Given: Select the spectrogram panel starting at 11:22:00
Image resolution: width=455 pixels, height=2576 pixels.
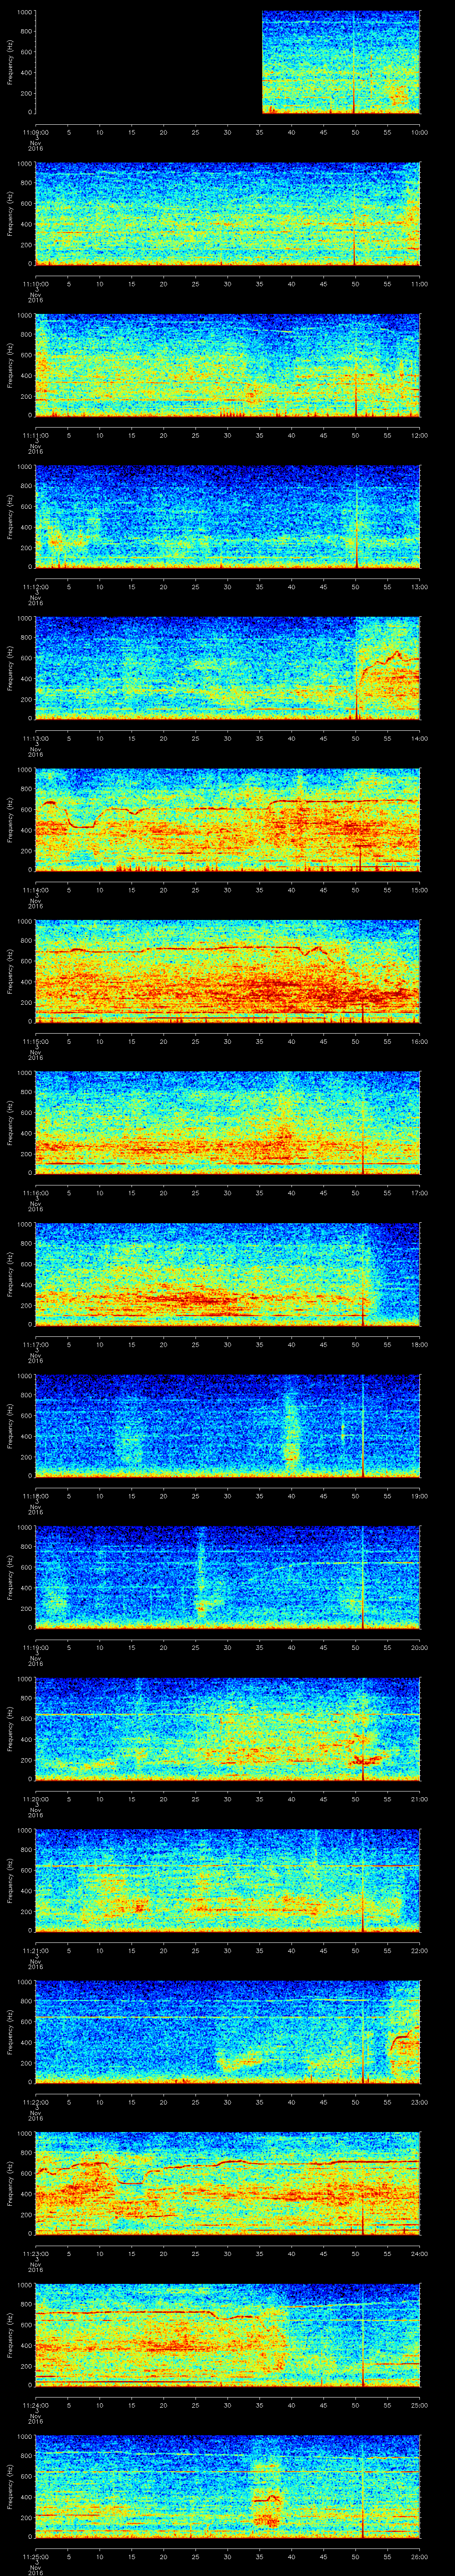Looking at the screenshot, I should (x=228, y=2032).
